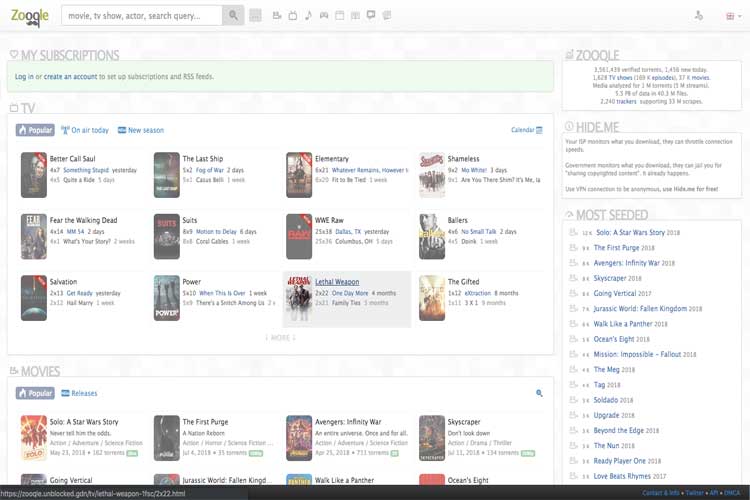Open the speech-bubble category icon

371,15
